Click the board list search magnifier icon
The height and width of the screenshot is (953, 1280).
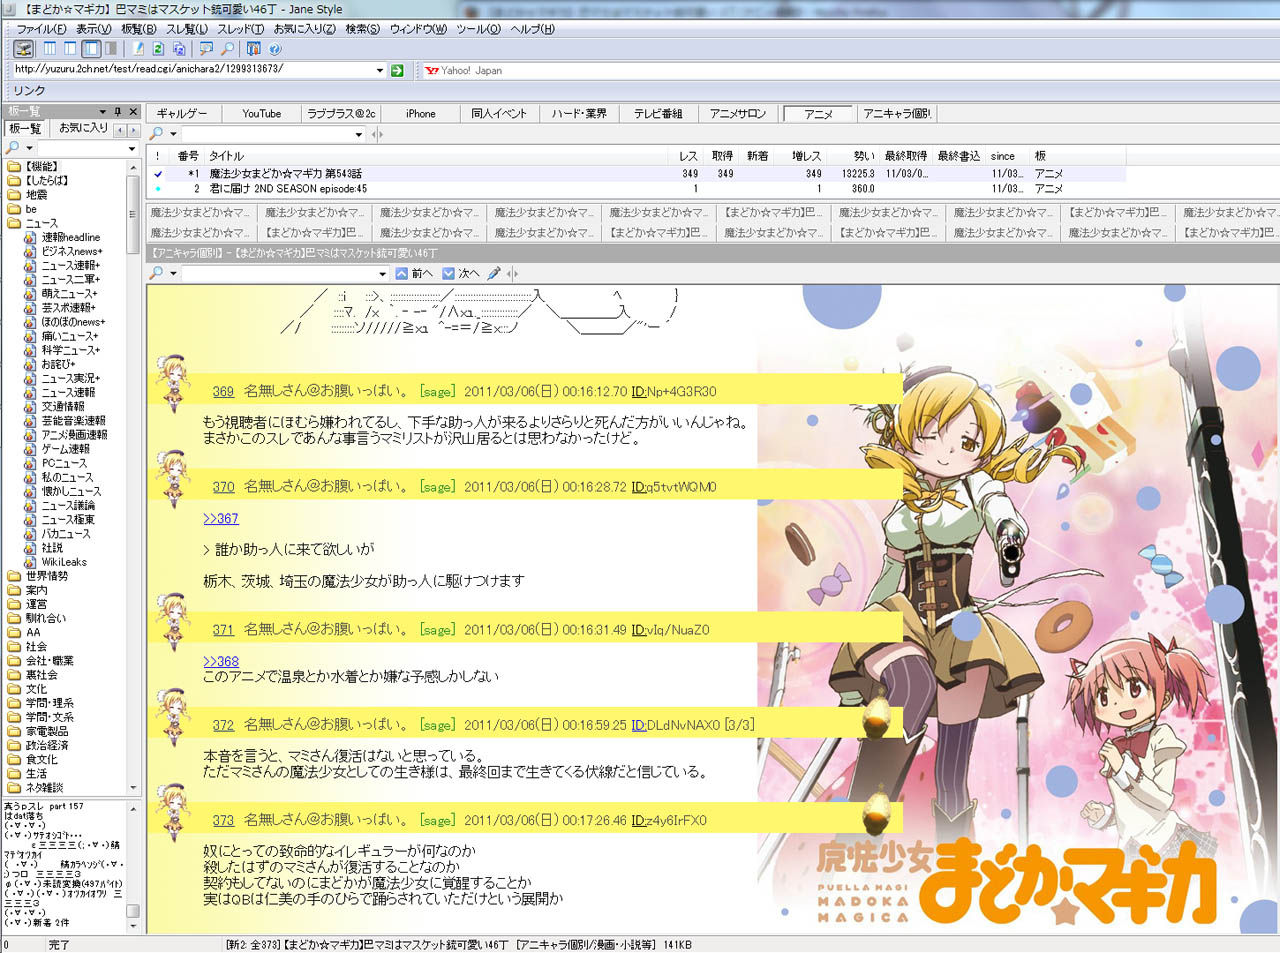click(x=13, y=148)
